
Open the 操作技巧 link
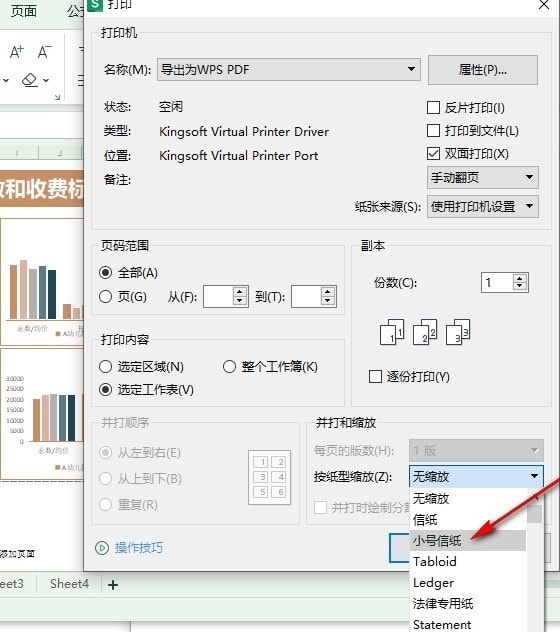click(x=139, y=548)
